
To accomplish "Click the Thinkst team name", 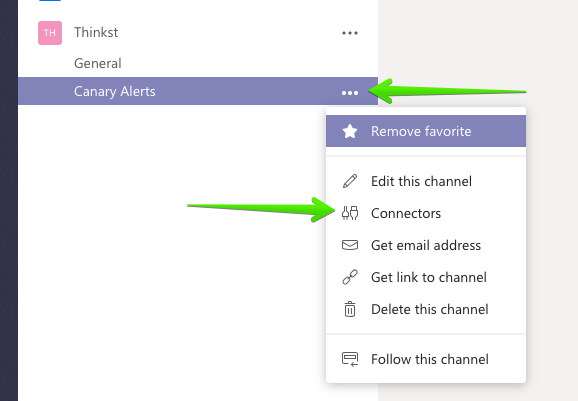I will (96, 32).
